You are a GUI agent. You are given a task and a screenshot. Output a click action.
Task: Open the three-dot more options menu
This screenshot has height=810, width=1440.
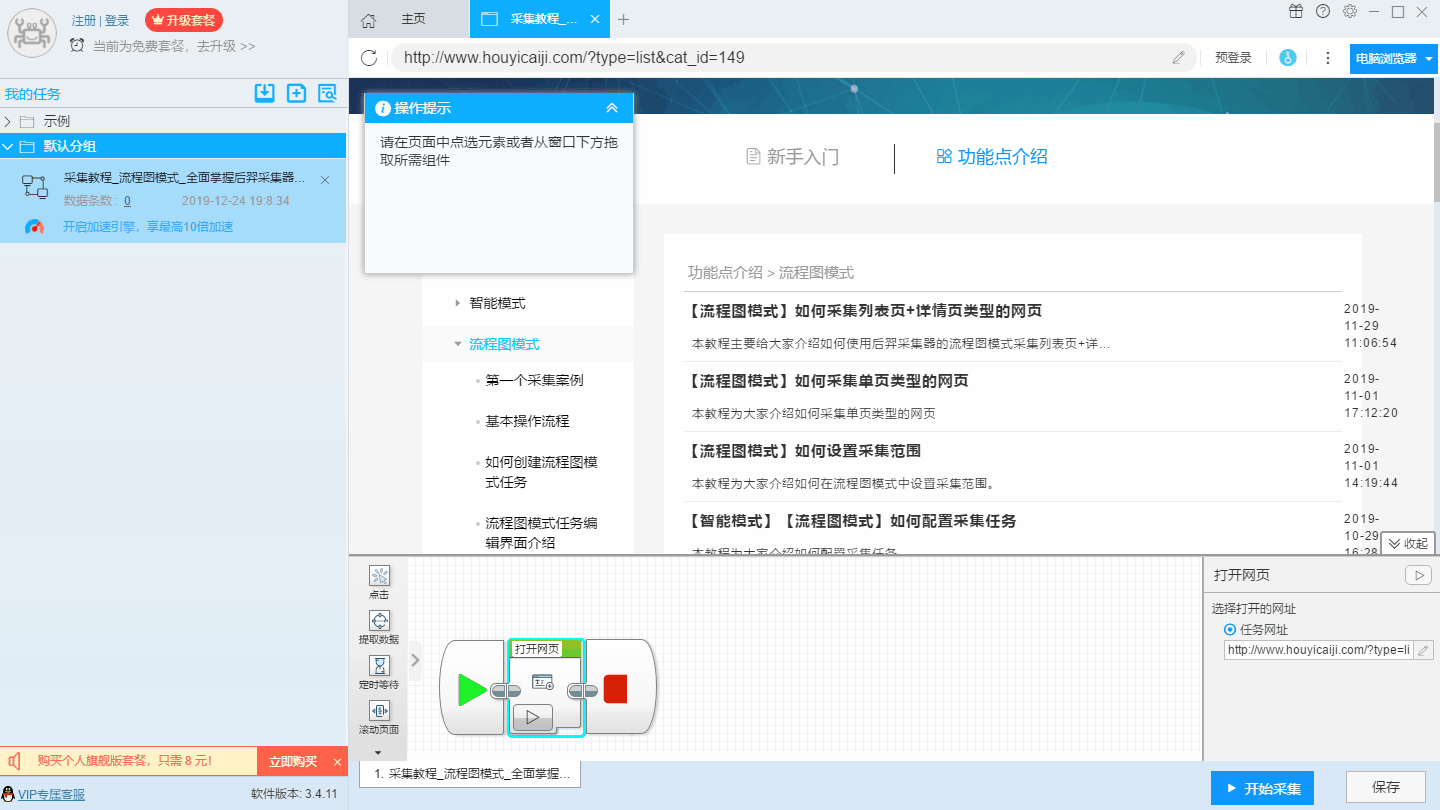pos(1328,58)
